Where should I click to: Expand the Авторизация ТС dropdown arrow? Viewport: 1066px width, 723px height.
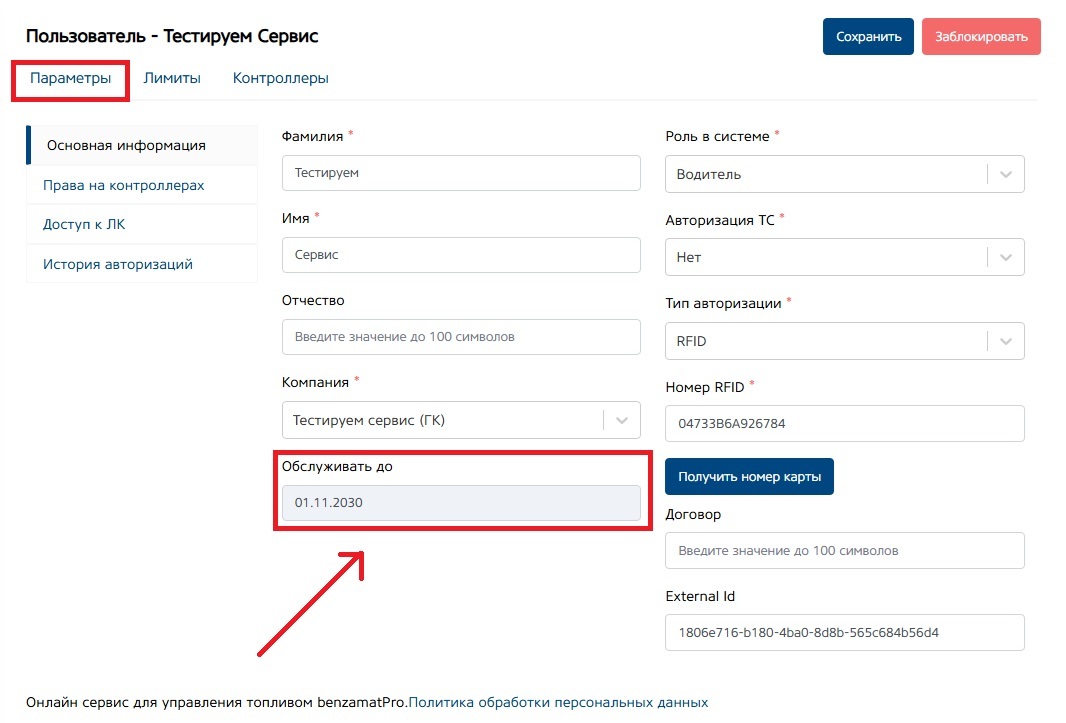point(1006,257)
